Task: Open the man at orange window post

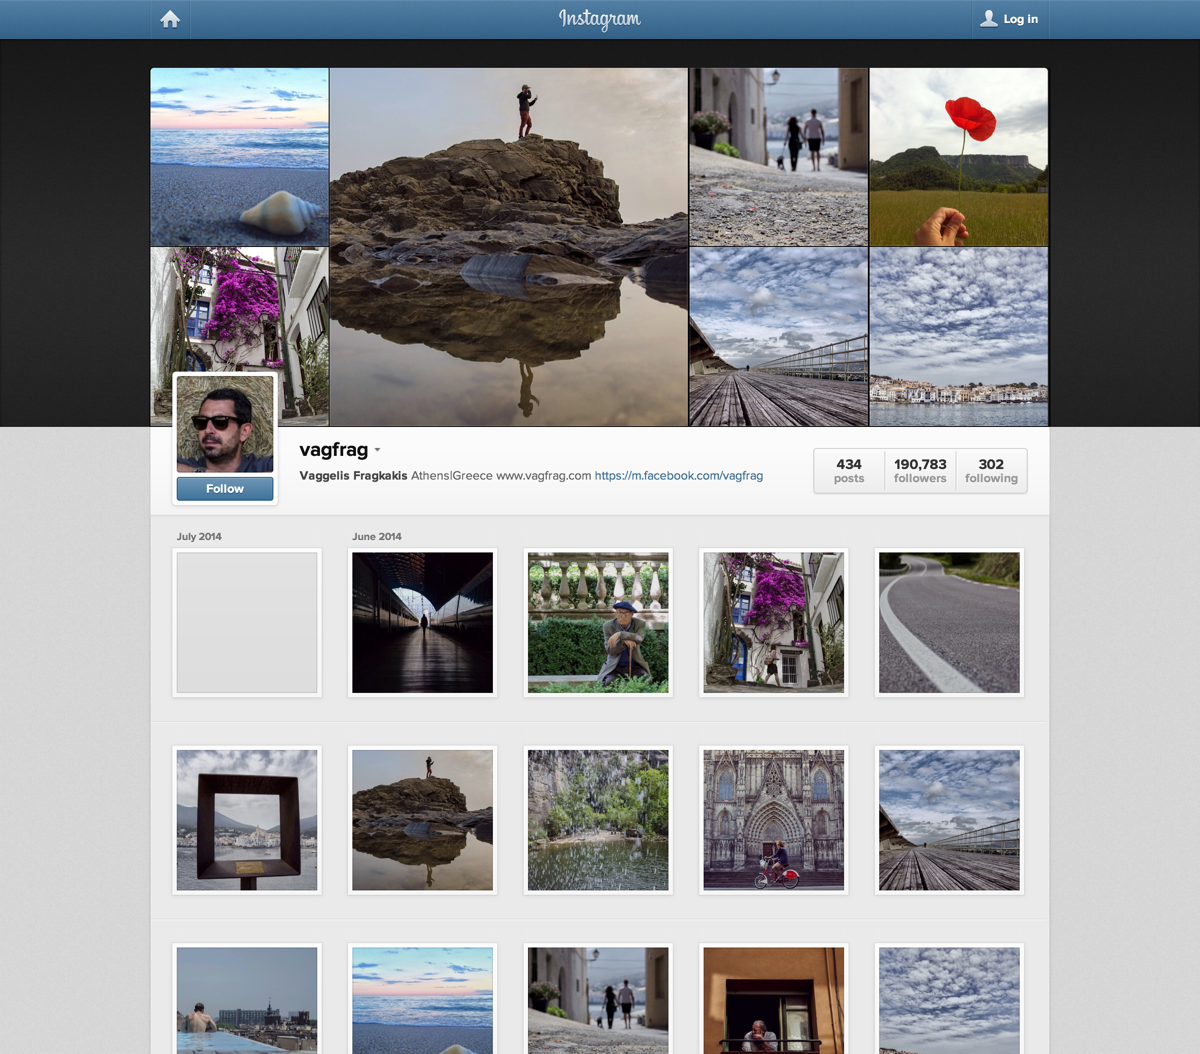Action: 774,999
